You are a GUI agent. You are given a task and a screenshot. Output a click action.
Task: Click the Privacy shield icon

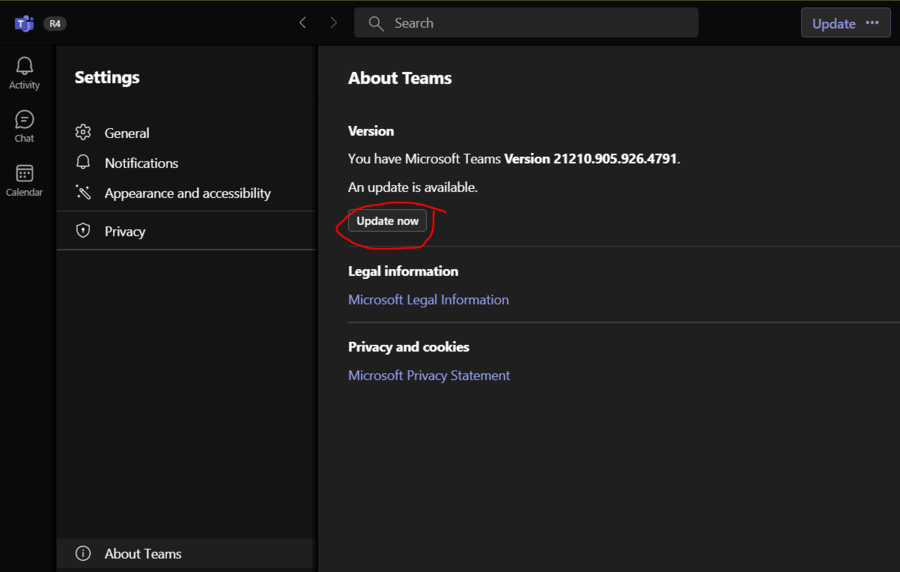pos(84,231)
